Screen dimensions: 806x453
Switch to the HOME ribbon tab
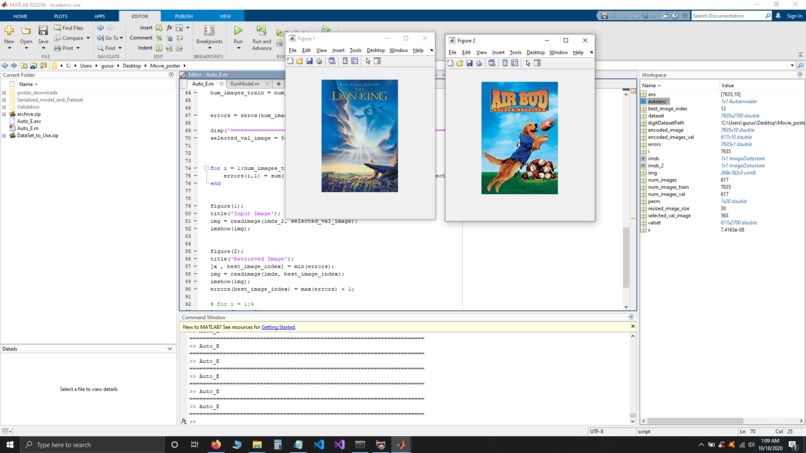point(20,16)
